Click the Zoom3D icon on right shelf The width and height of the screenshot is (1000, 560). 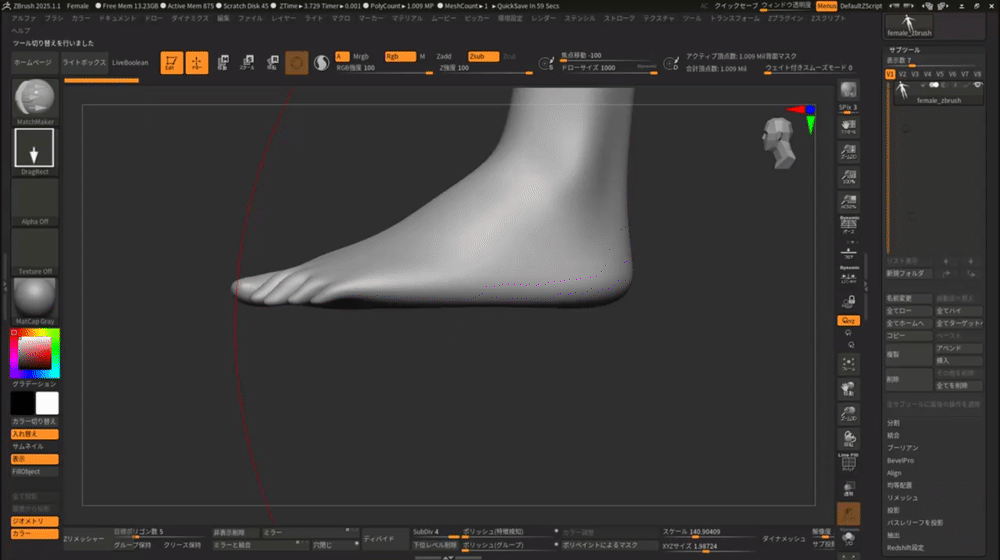tap(848, 414)
